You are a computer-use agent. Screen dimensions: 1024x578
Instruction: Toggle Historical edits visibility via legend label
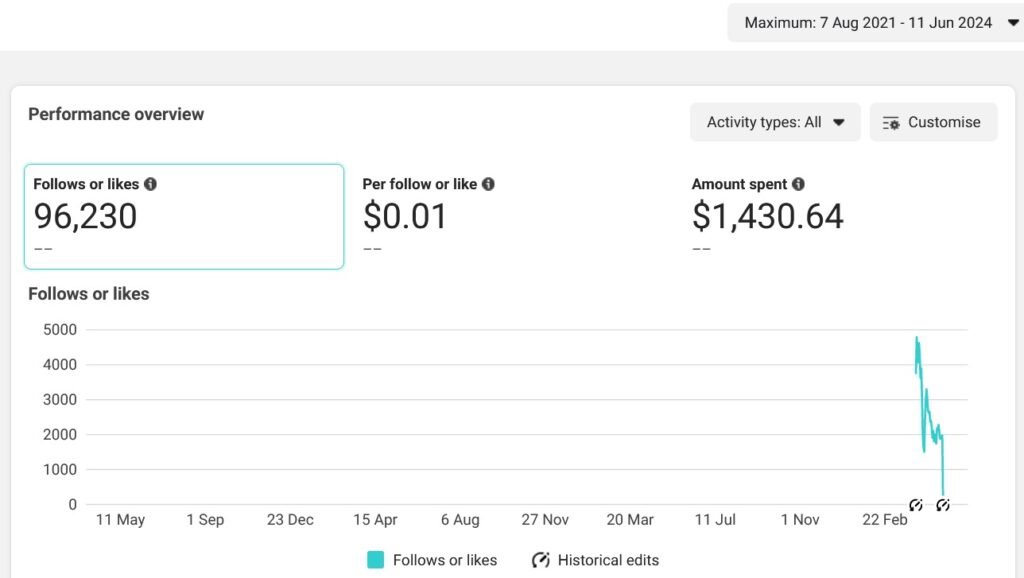[608, 560]
